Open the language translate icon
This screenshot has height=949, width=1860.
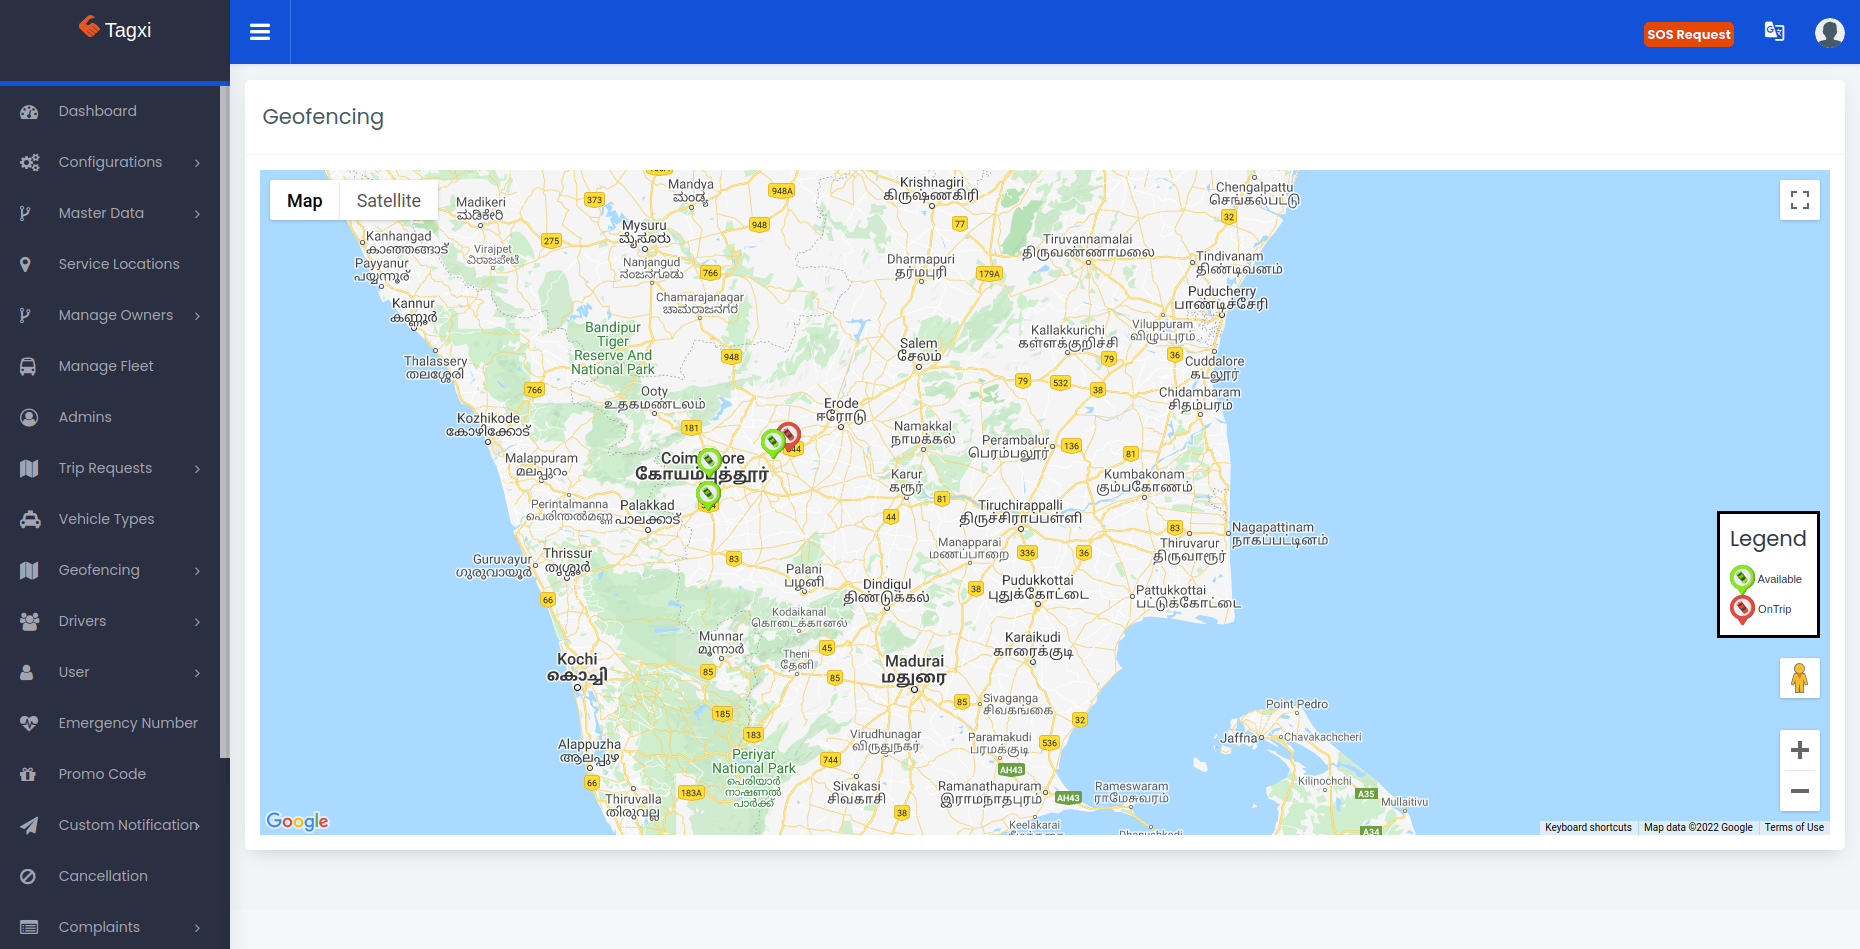[x=1774, y=32]
